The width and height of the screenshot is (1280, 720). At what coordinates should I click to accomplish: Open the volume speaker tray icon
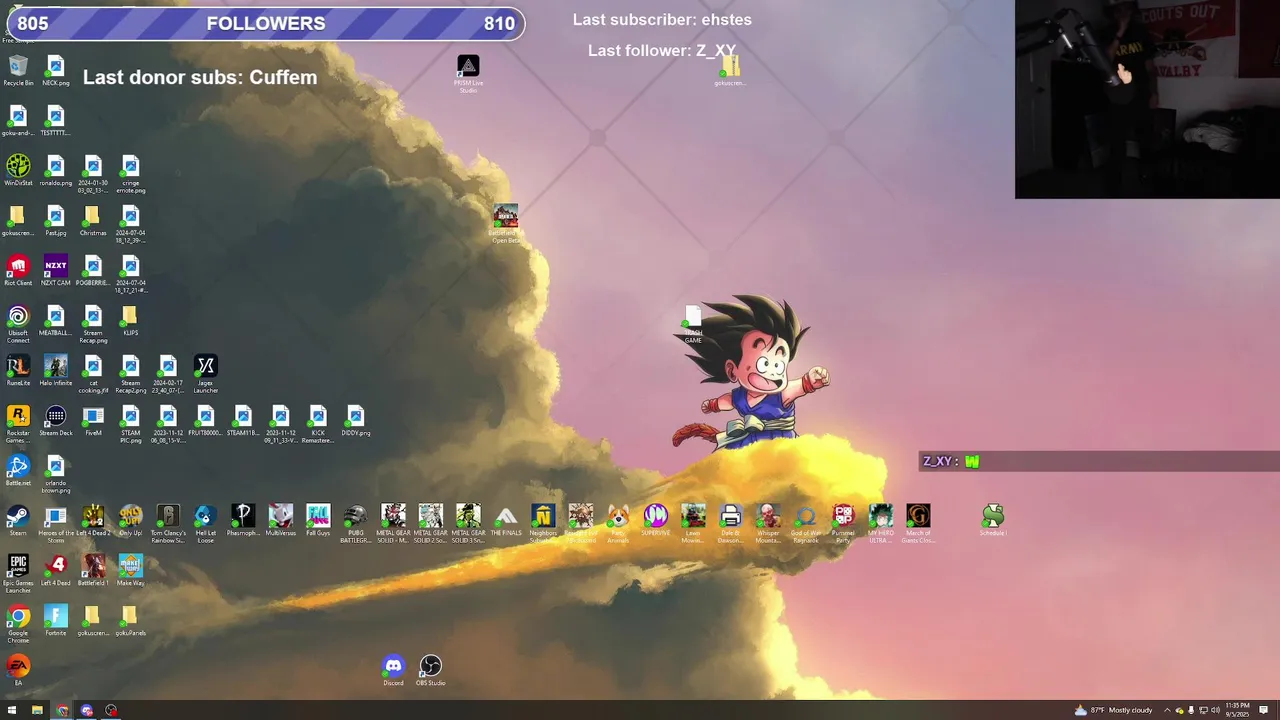tap(1215, 710)
